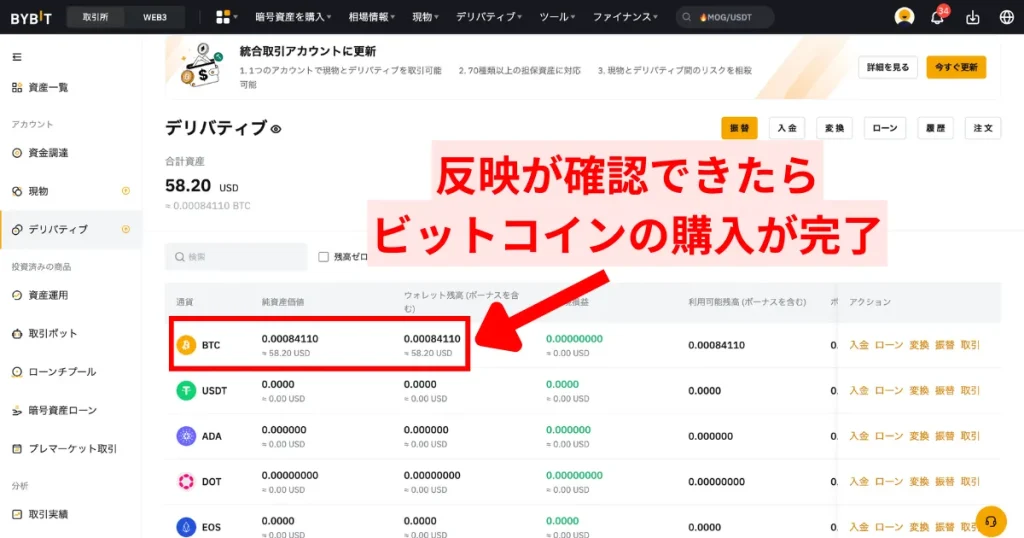Click the BTC coin icon
The height and width of the screenshot is (538, 1024).
(x=186, y=345)
